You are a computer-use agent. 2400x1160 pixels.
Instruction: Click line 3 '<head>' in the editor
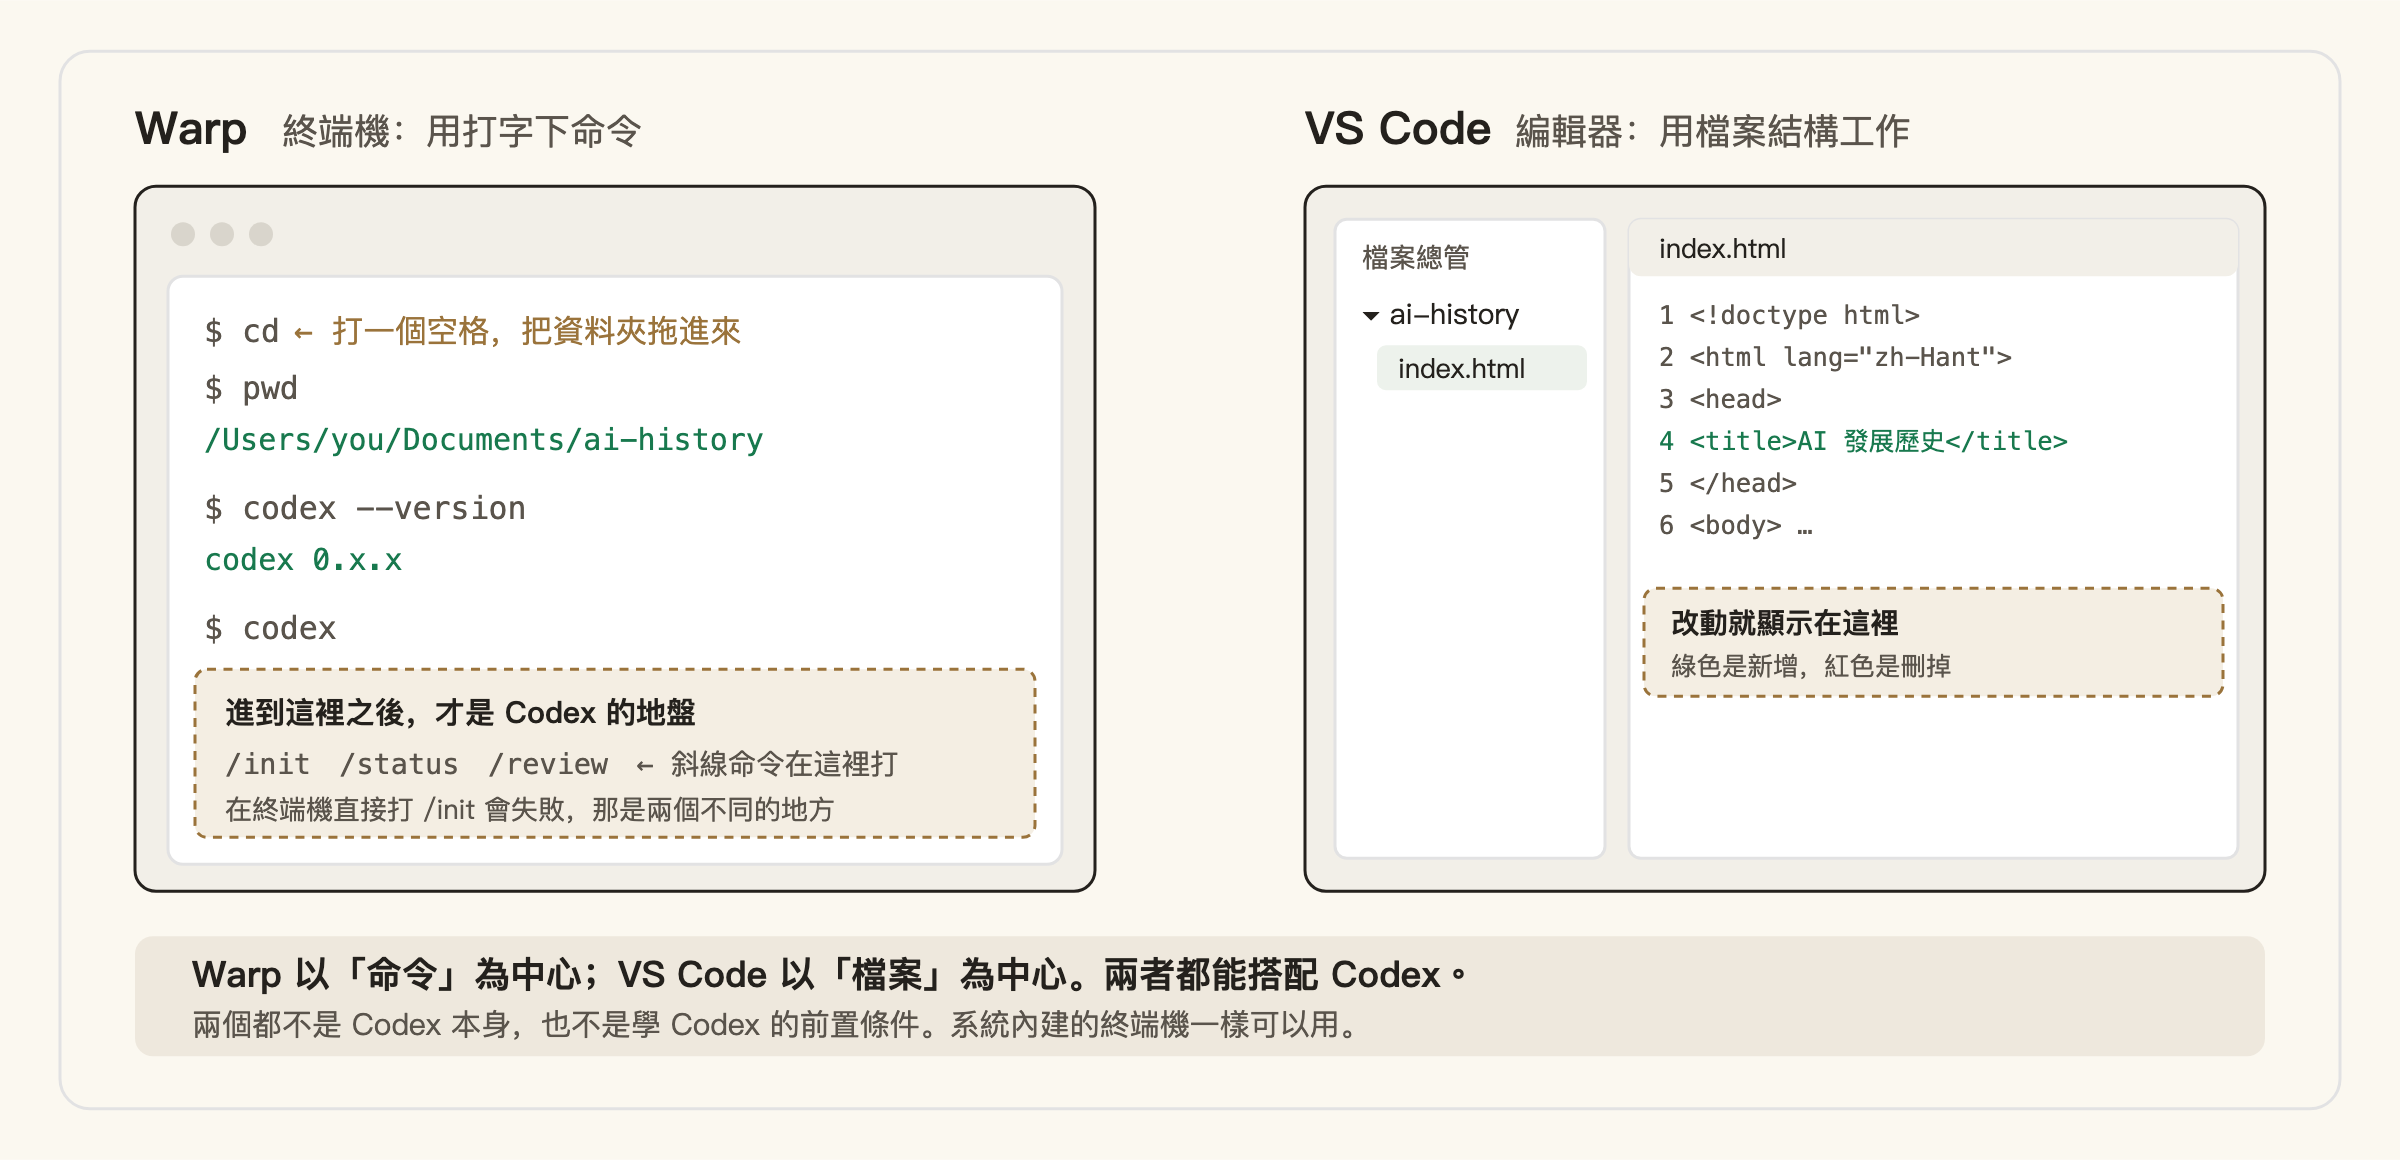1720,399
